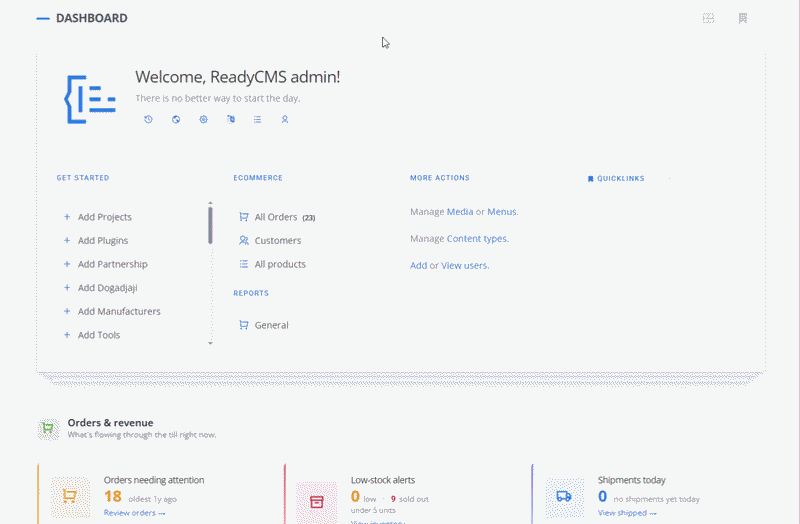Open the history clock icon under the welcome message
This screenshot has width=800, height=524.
point(148,119)
